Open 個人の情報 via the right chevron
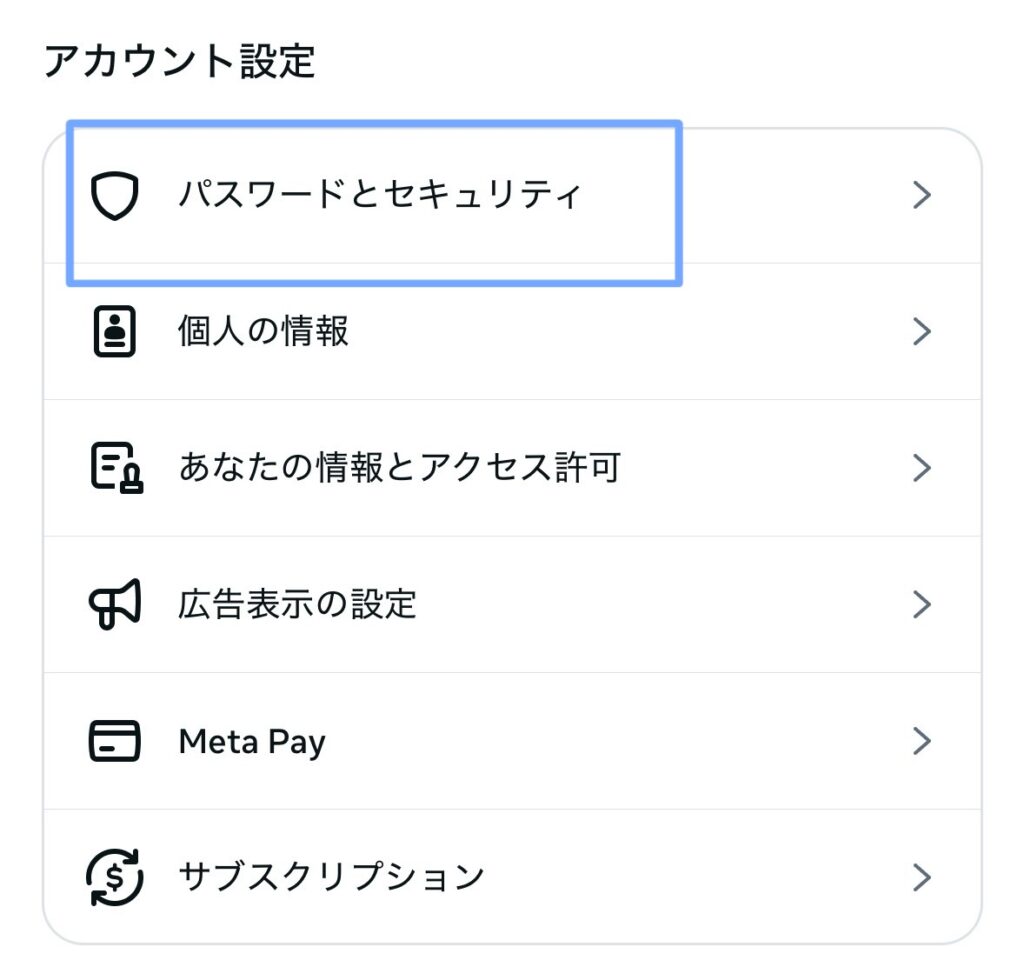Viewport: 1024px width, 967px height. pos(922,332)
